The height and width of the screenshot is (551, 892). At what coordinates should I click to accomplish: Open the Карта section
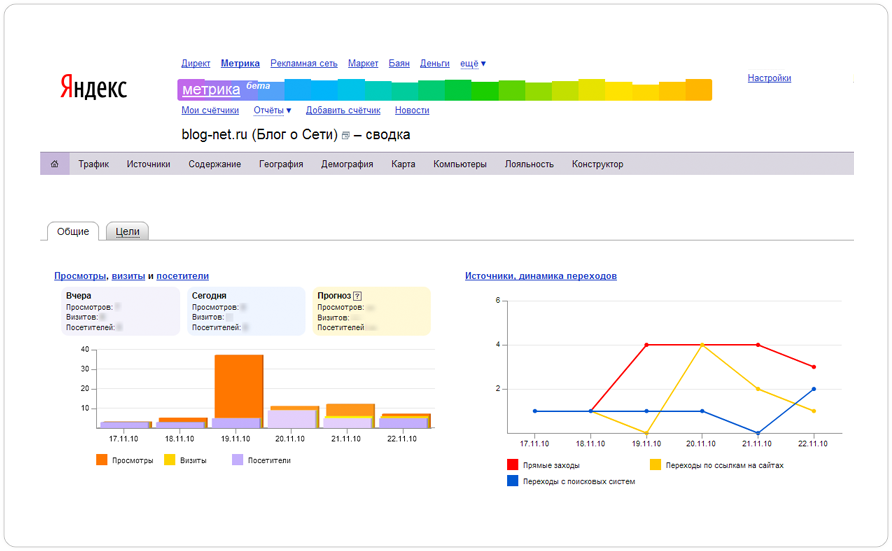pos(403,164)
